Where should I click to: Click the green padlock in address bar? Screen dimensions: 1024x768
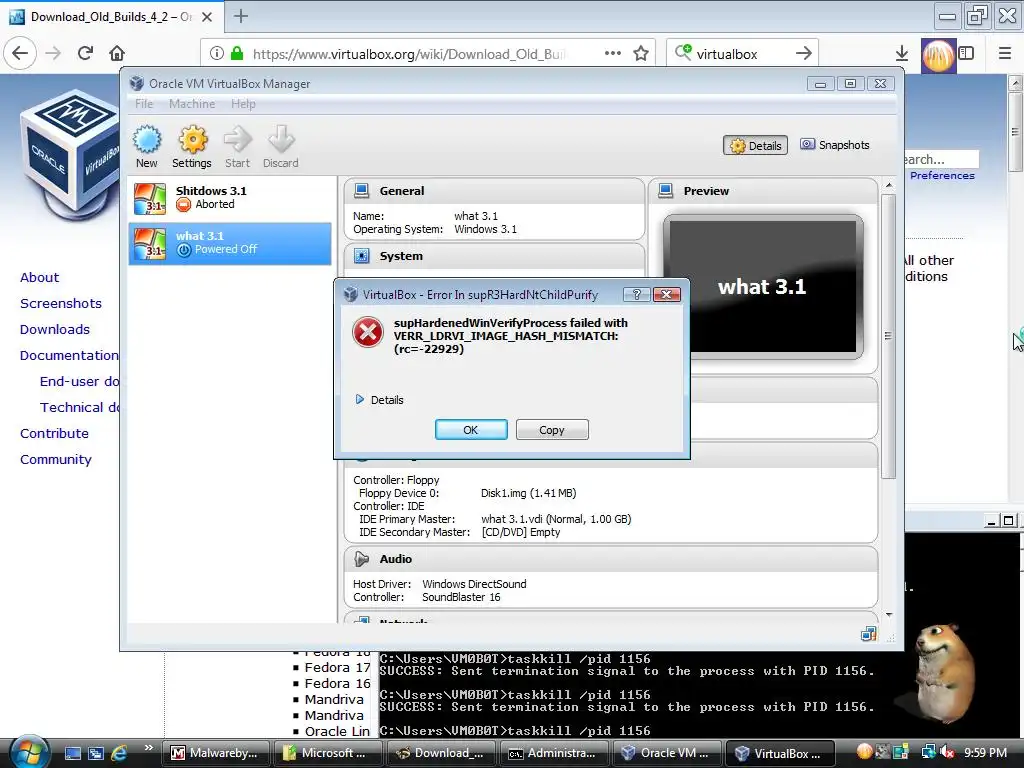click(x=237, y=53)
